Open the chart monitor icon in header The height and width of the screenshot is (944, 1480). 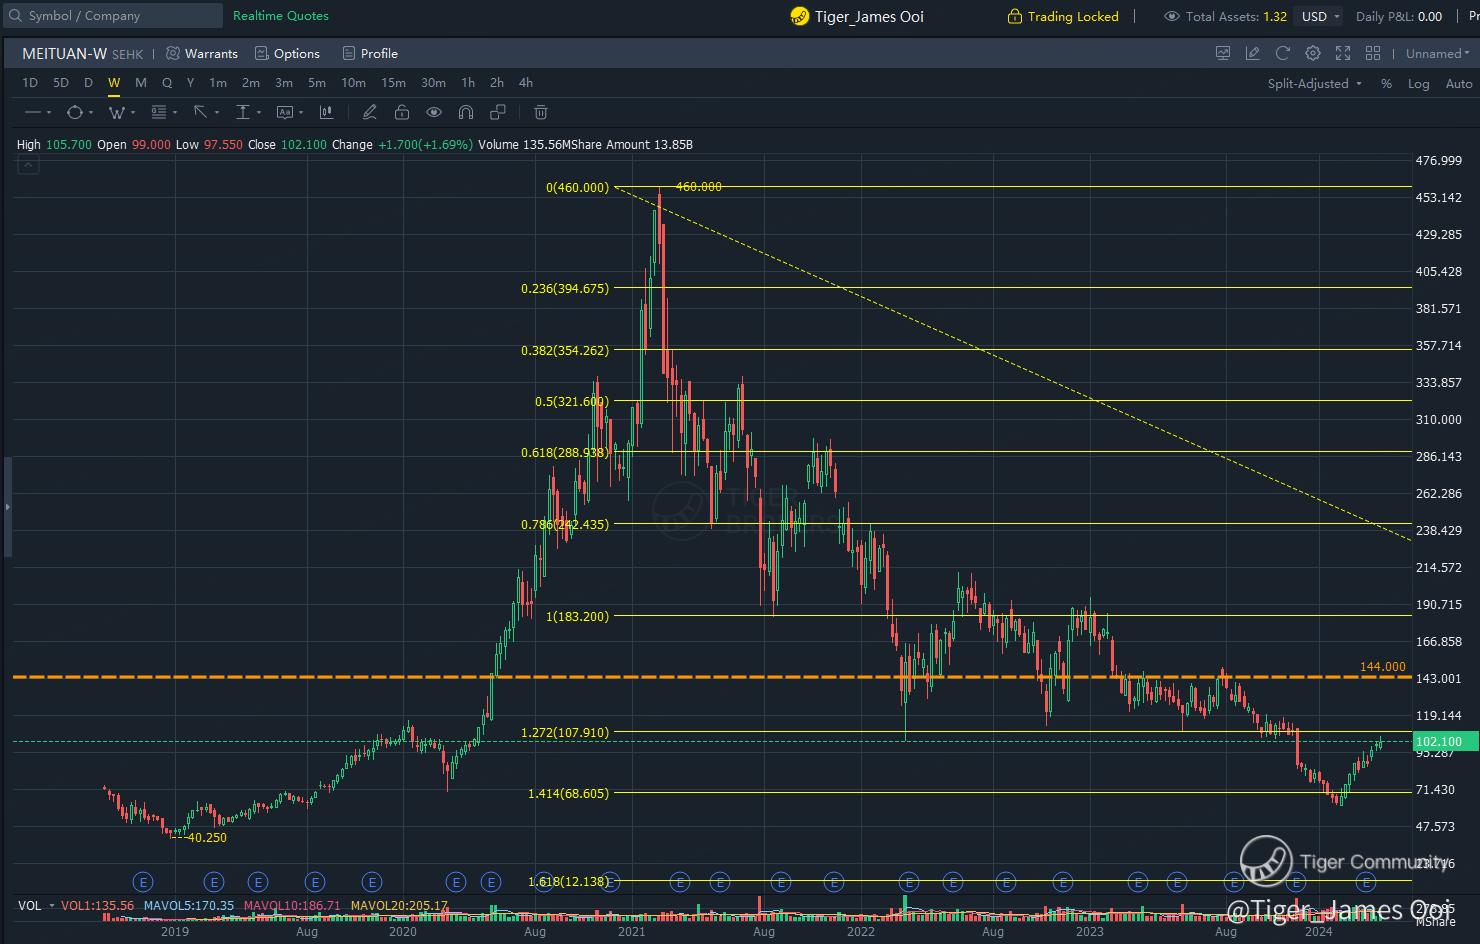click(x=1223, y=53)
